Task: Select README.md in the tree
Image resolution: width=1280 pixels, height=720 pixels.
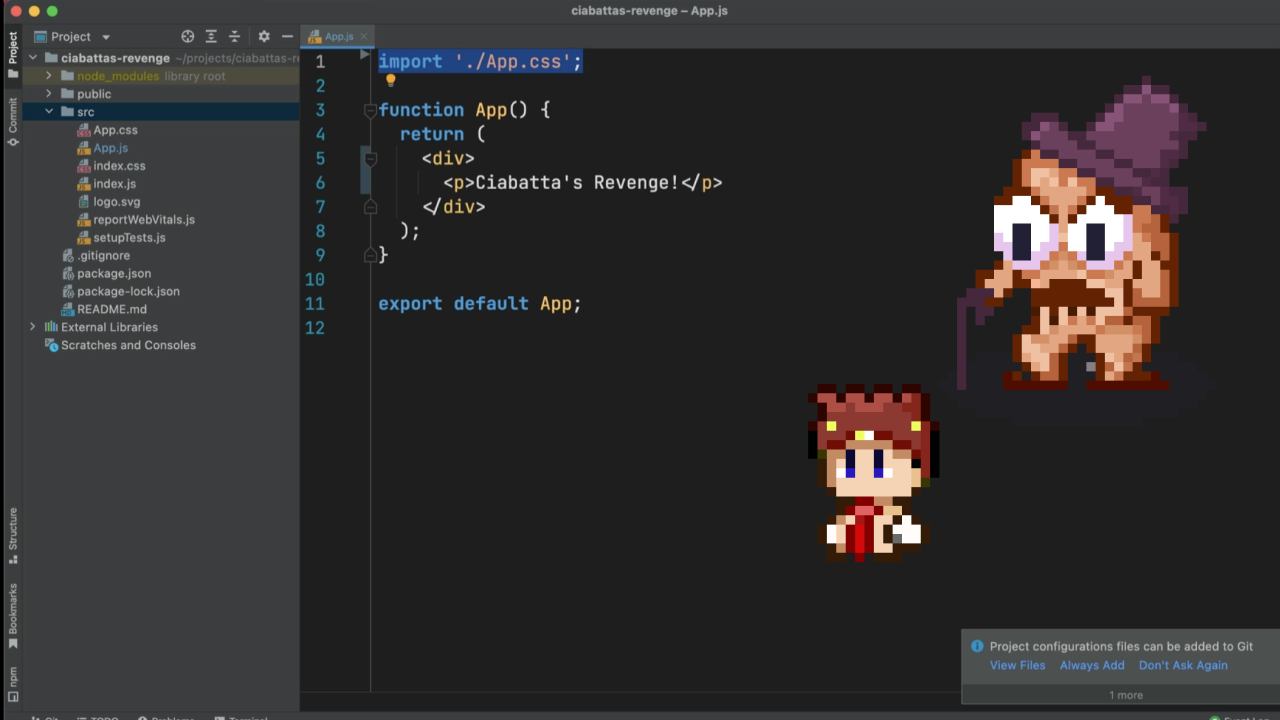Action: [x=111, y=310]
